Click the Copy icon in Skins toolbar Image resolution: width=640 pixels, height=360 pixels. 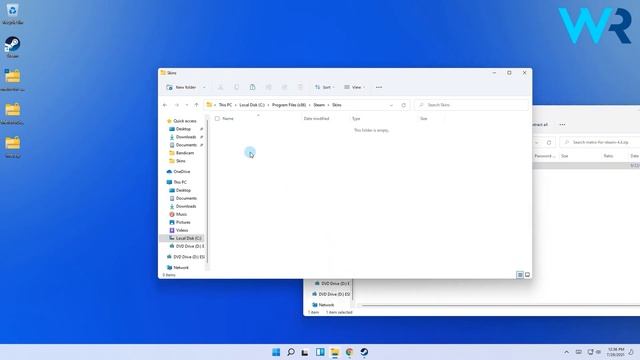coord(236,87)
